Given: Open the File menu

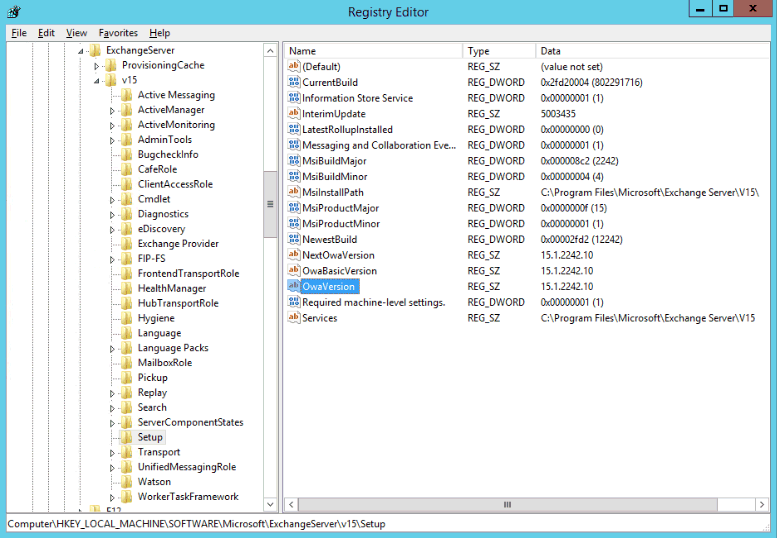Looking at the screenshot, I should click(x=19, y=33).
